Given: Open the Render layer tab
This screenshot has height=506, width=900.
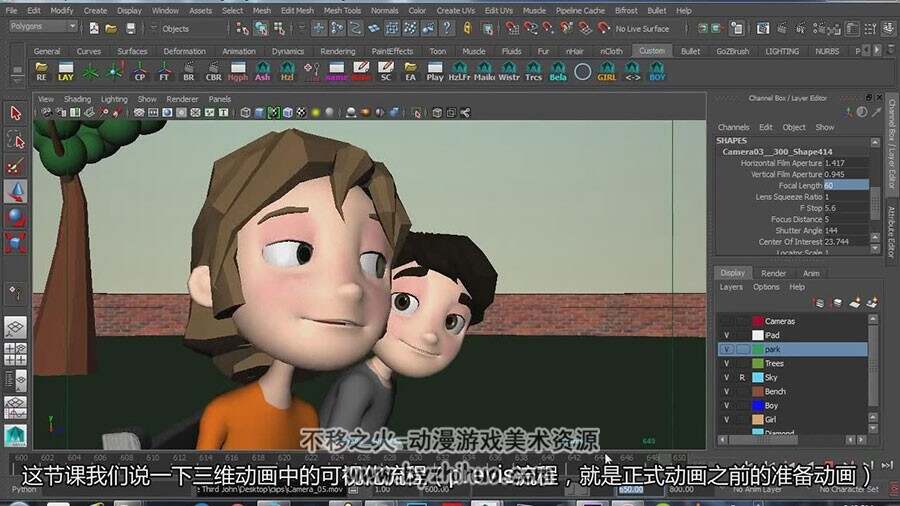Looking at the screenshot, I should [x=773, y=273].
